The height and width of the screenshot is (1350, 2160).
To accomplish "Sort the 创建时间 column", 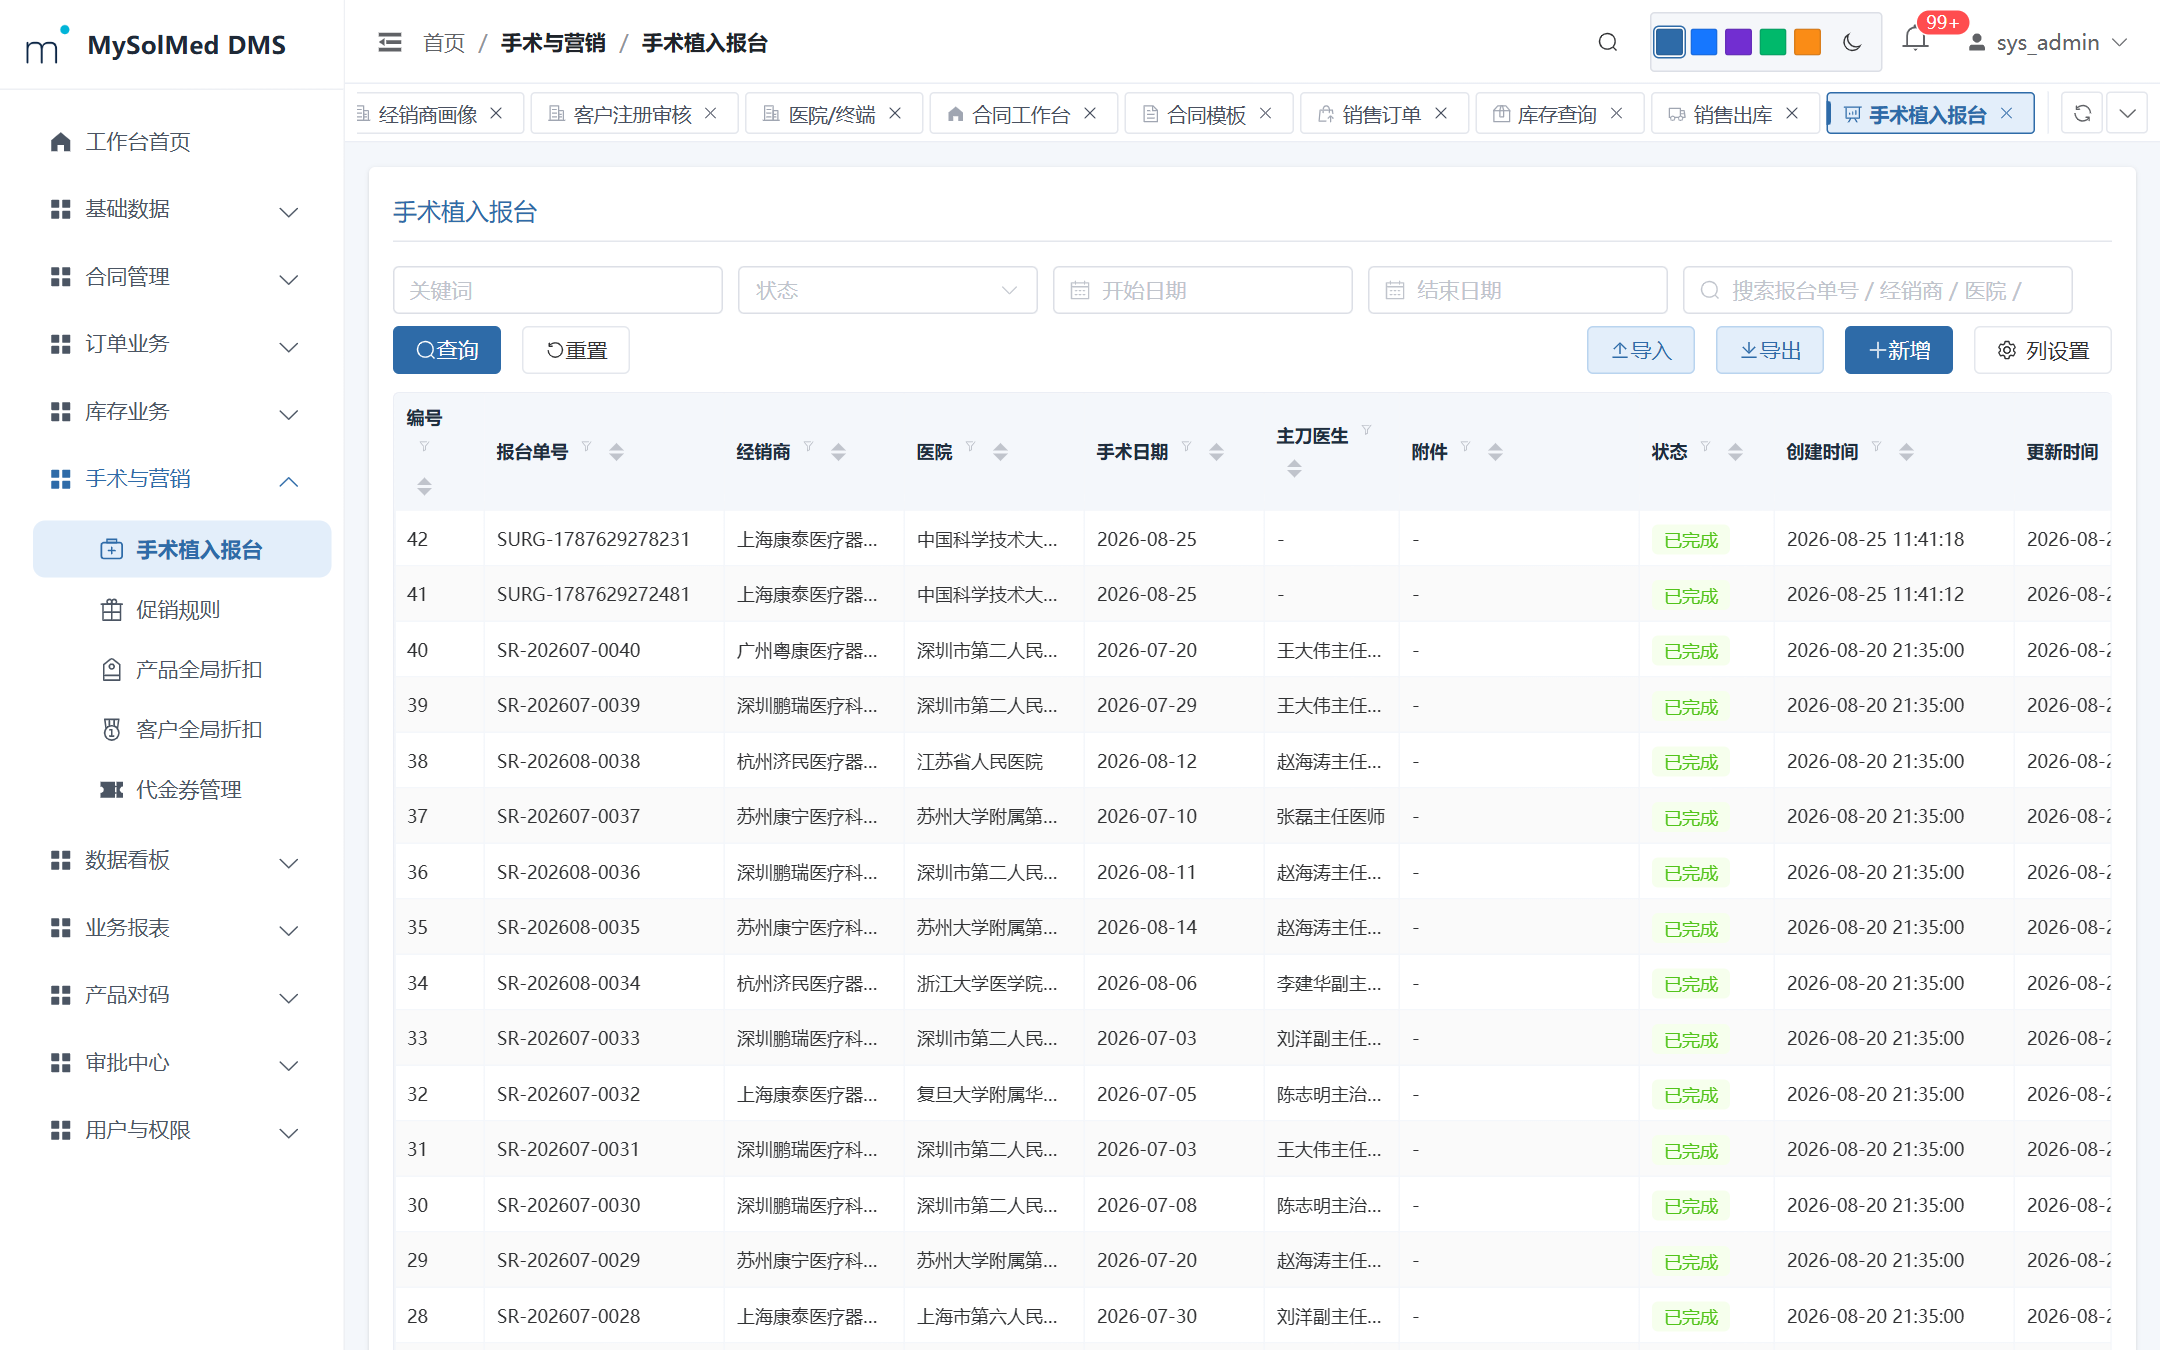I will pyautogui.click(x=1906, y=452).
